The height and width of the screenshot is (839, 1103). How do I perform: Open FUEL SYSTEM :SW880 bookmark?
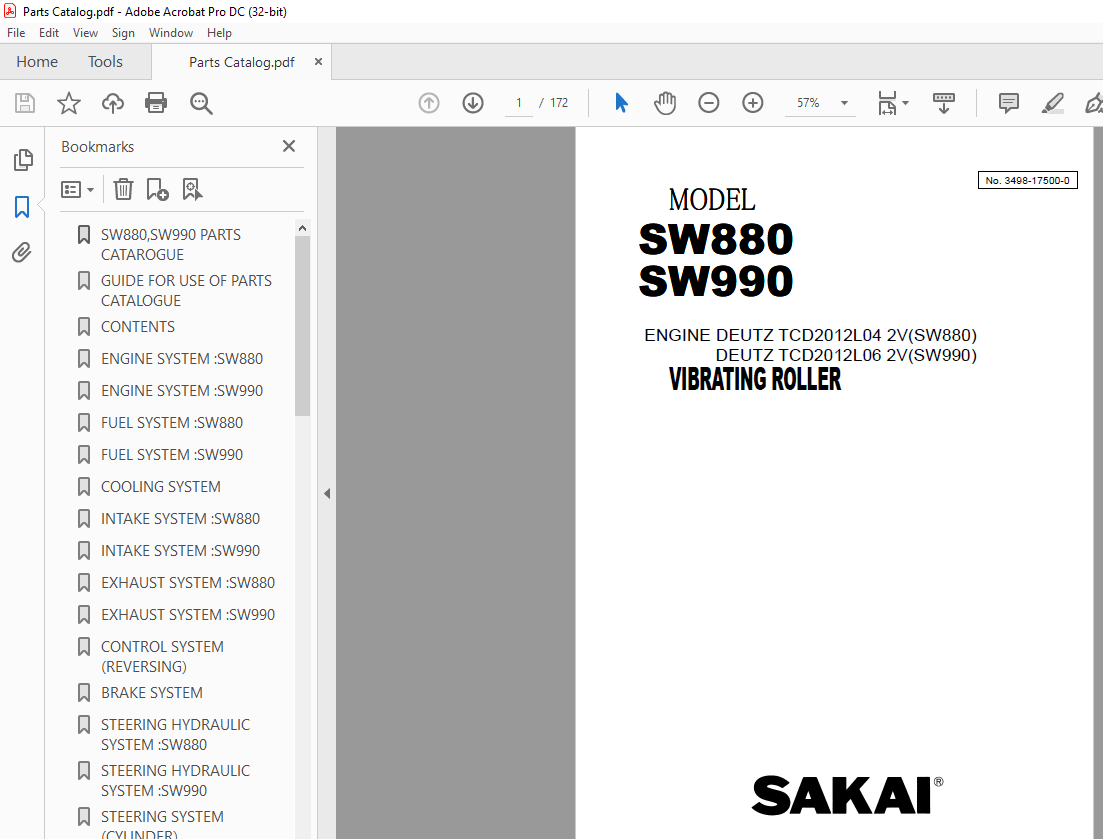pyautogui.click(x=172, y=423)
